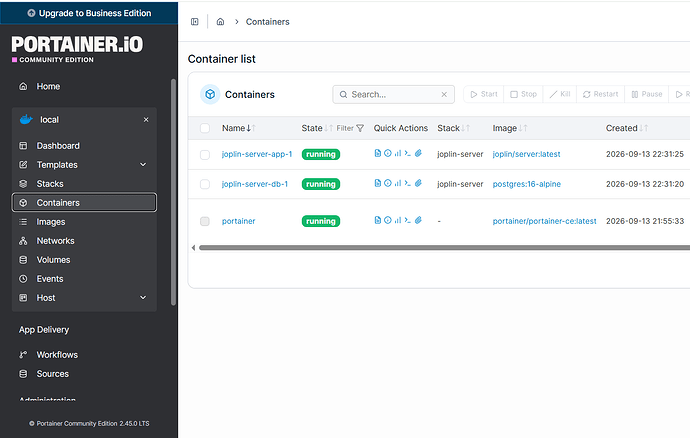Click the sidebar vertical scrollbar

pyautogui.click(x=173, y=192)
